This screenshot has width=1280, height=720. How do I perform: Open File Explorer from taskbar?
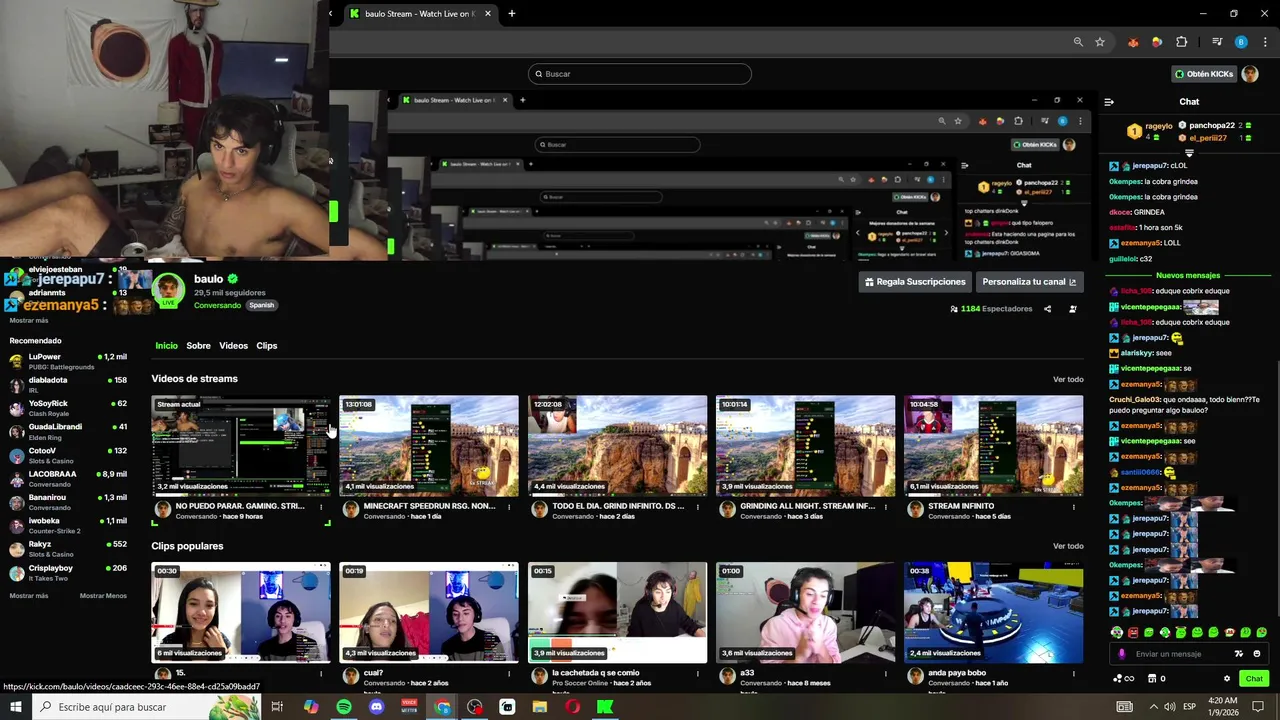coord(540,707)
